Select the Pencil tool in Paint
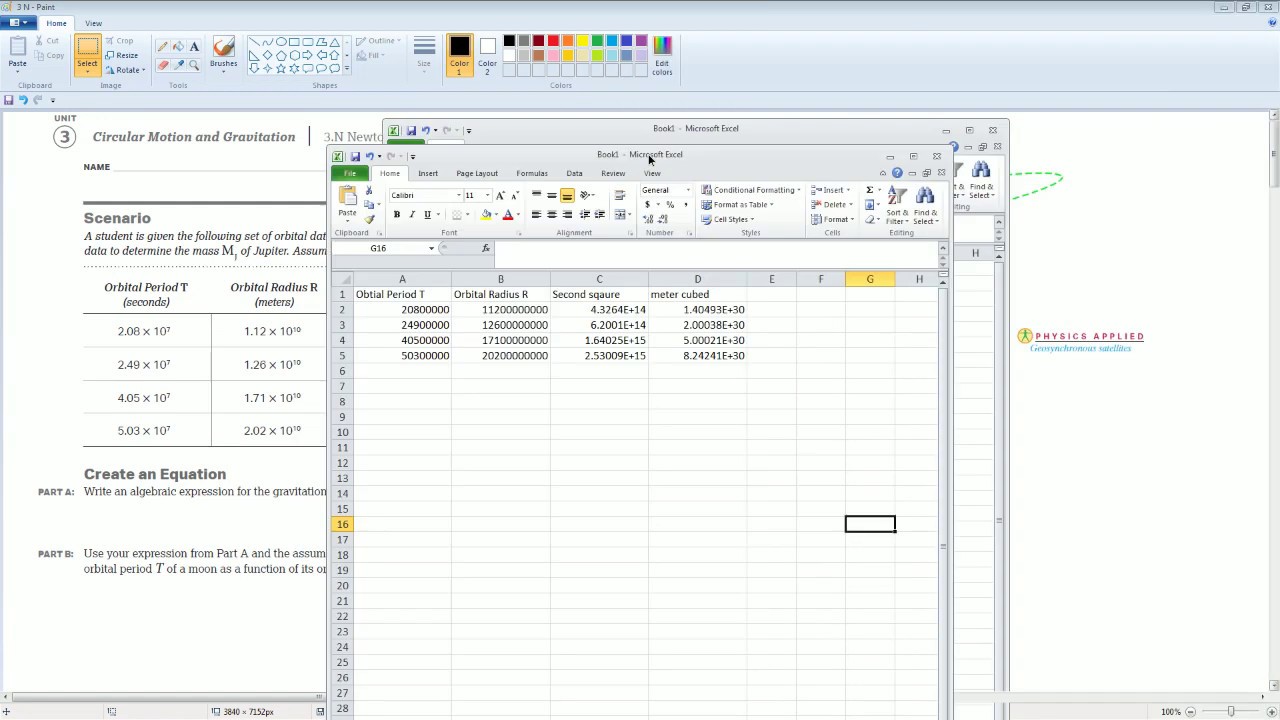This screenshot has height=720, width=1280. click(162, 46)
